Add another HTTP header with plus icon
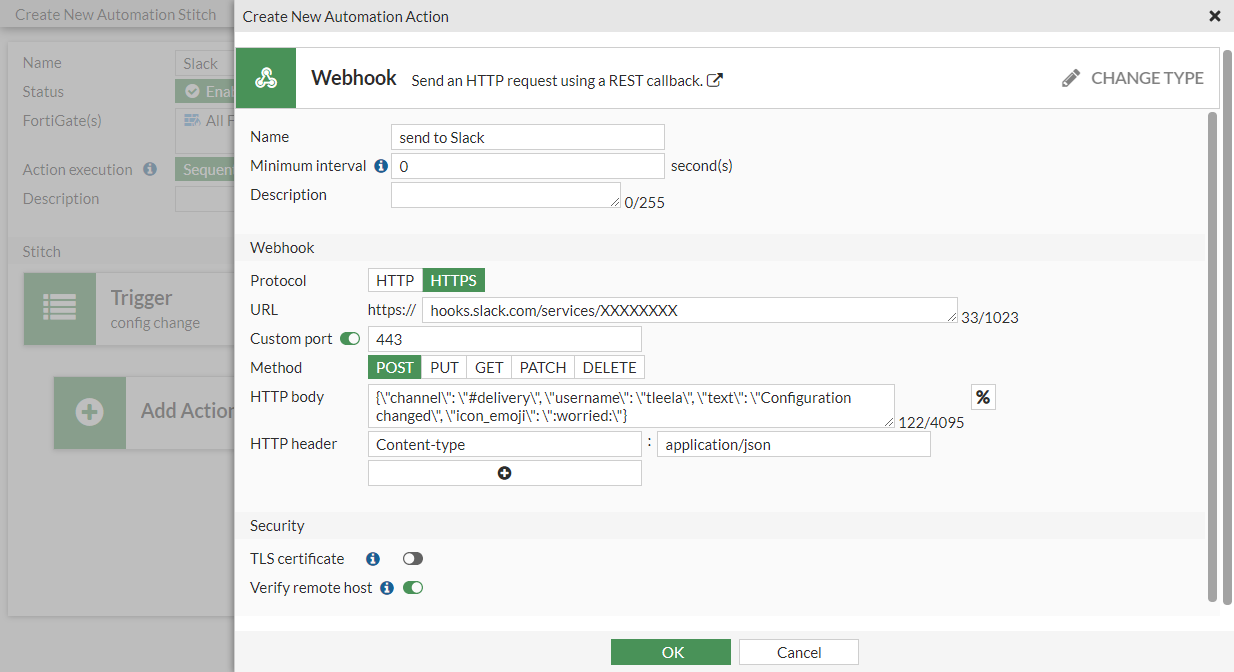 (x=505, y=473)
